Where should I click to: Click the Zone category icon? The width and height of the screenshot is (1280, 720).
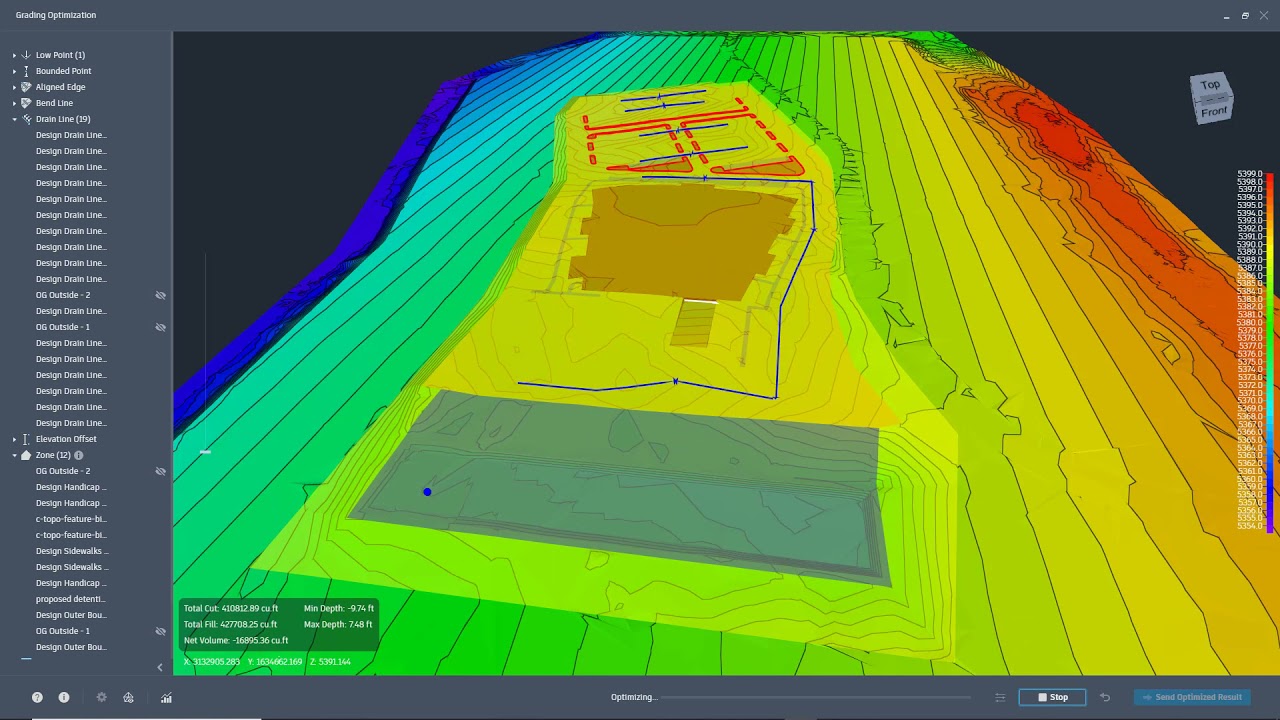[x=24, y=455]
